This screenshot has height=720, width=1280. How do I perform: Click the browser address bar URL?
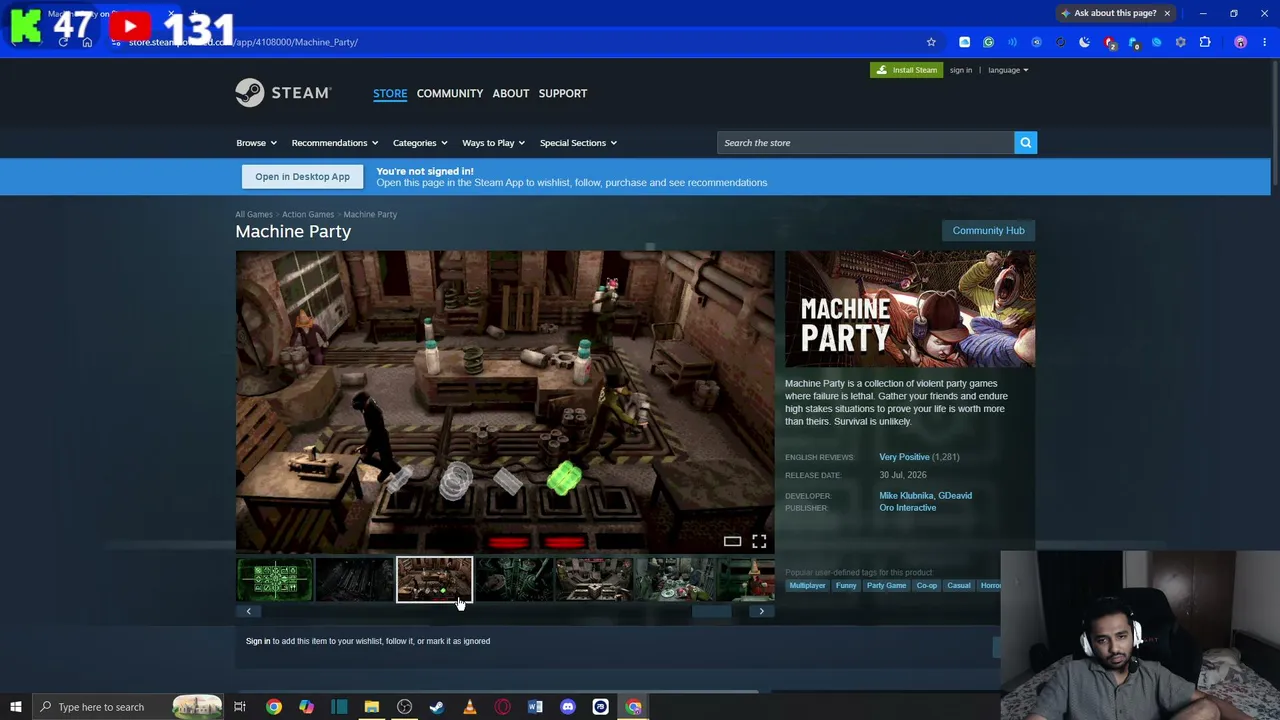pos(244,42)
